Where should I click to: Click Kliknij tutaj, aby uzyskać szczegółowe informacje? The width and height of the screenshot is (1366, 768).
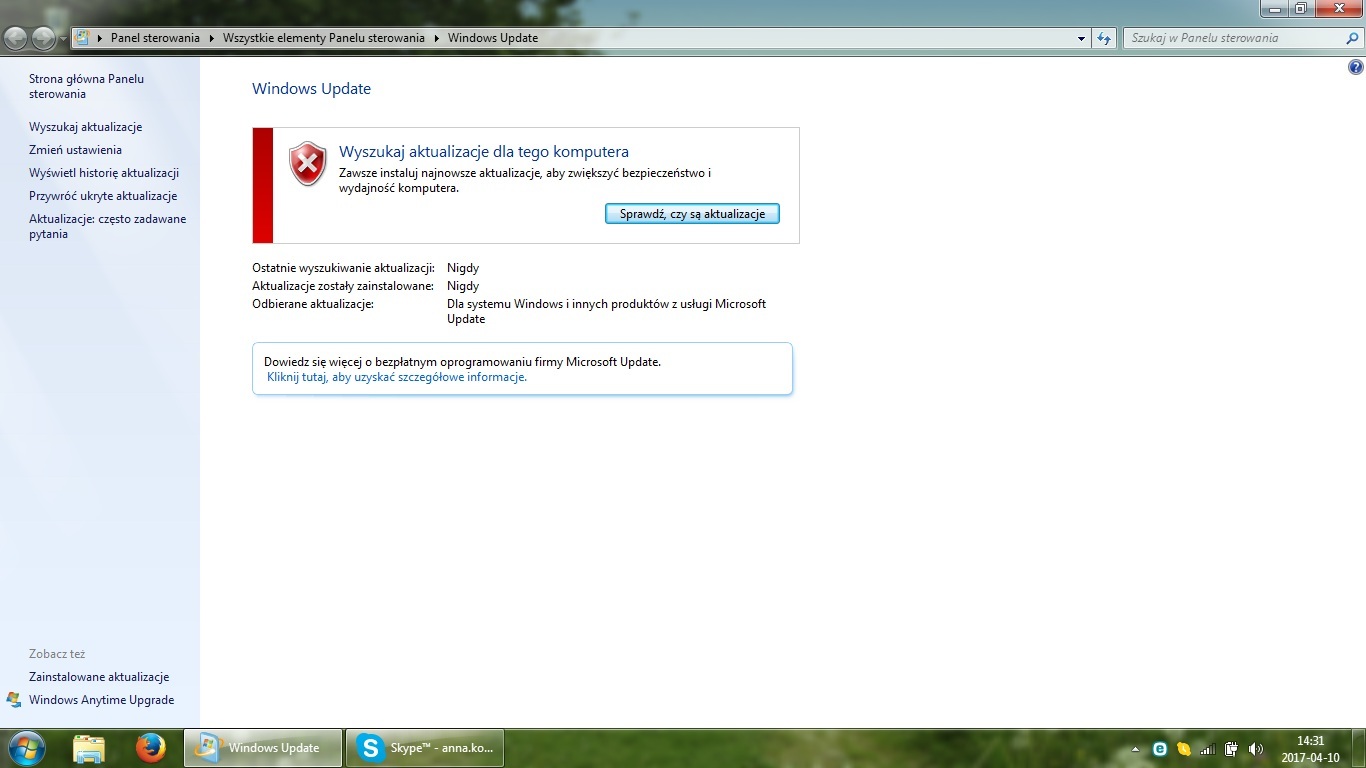396,377
